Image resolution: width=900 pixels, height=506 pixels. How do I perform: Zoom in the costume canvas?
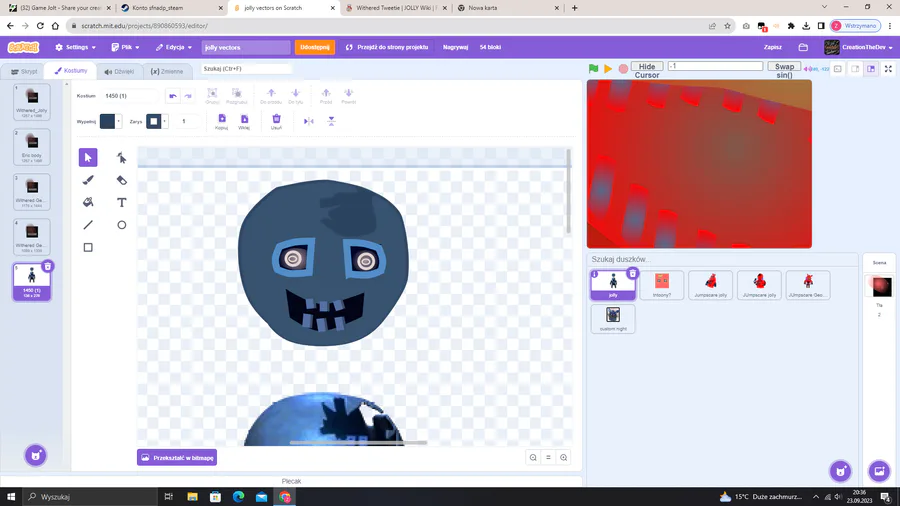coord(564,457)
